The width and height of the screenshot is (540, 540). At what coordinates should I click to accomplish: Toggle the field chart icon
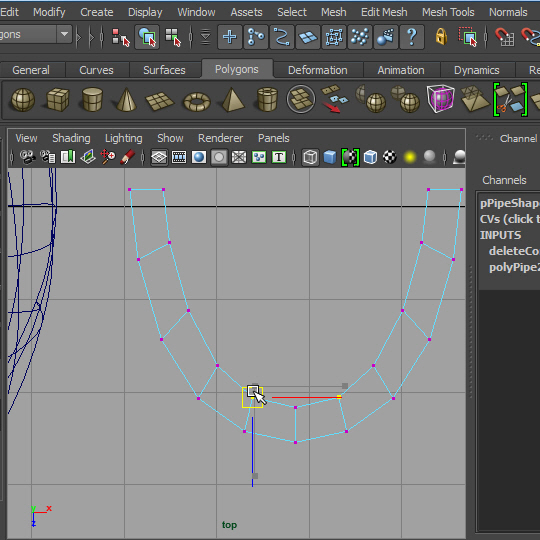239,157
